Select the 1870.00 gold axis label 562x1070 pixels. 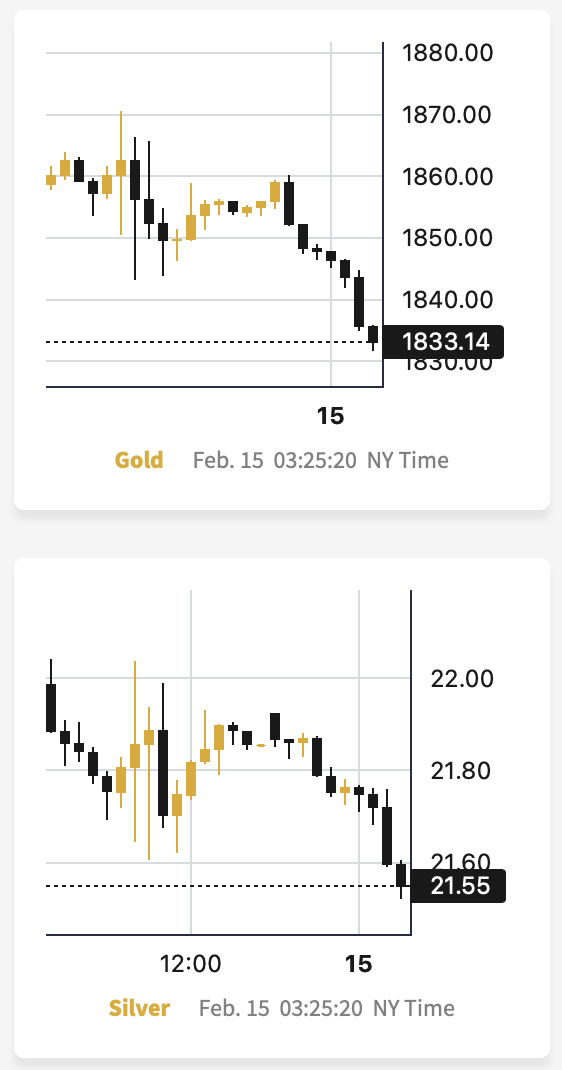click(447, 115)
